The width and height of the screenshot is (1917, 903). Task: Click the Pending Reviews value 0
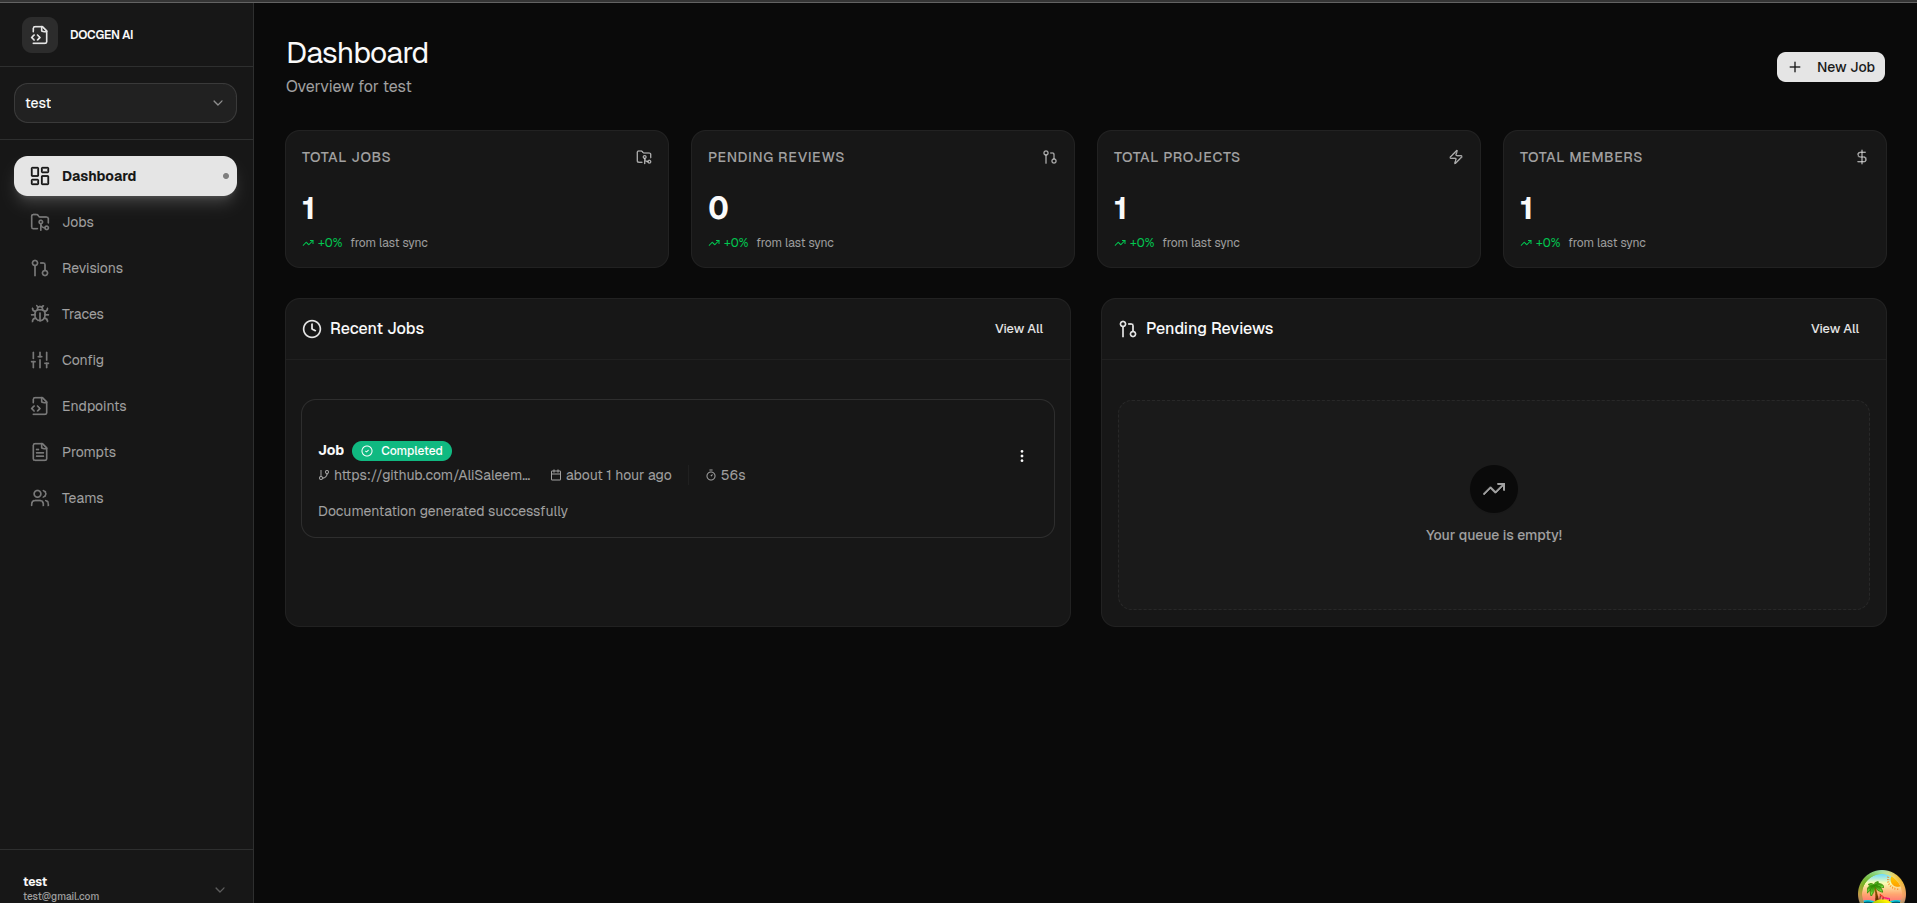(718, 208)
